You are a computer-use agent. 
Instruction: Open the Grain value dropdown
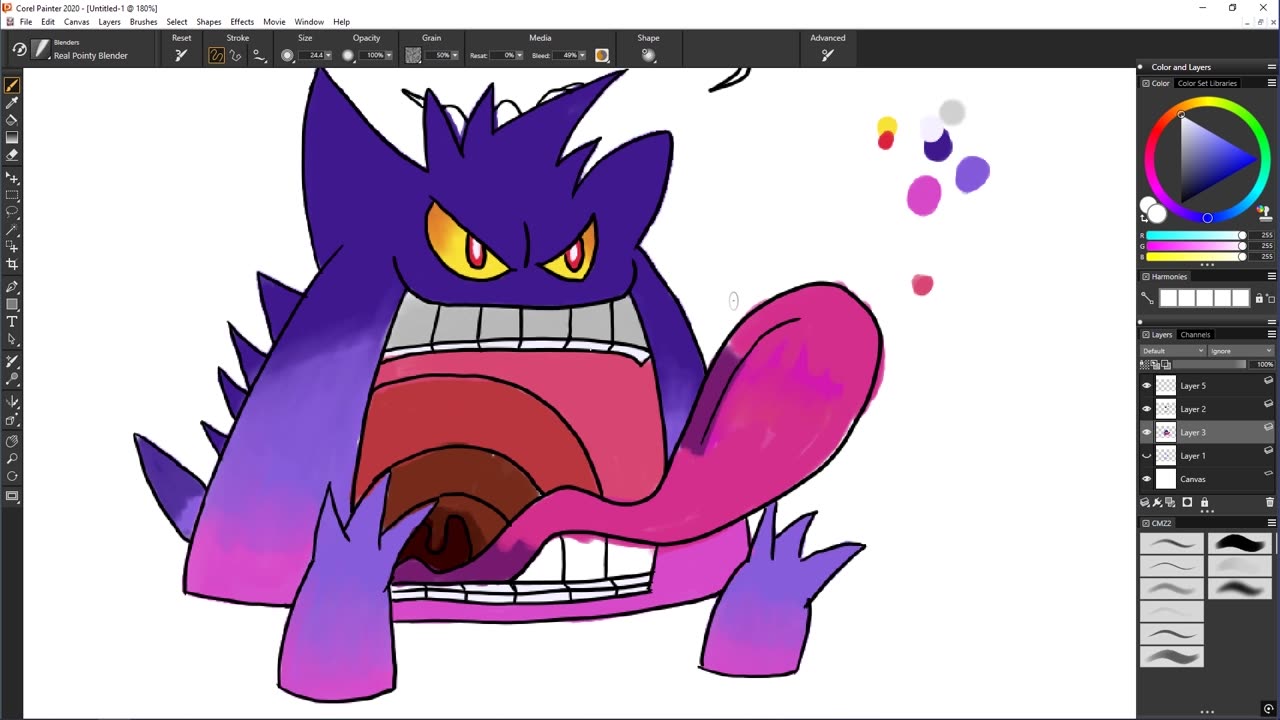point(455,55)
